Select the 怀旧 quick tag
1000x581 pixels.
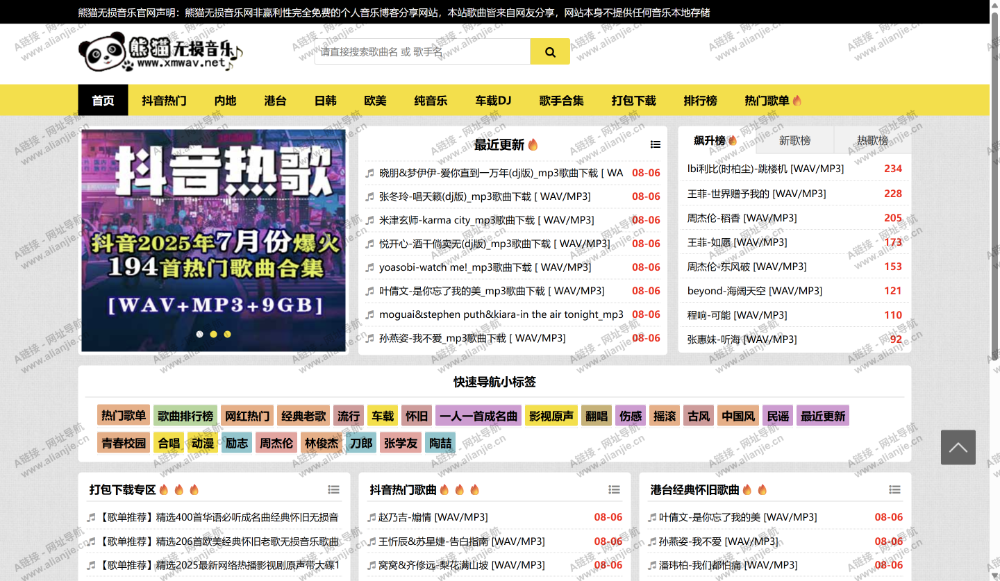(x=416, y=416)
